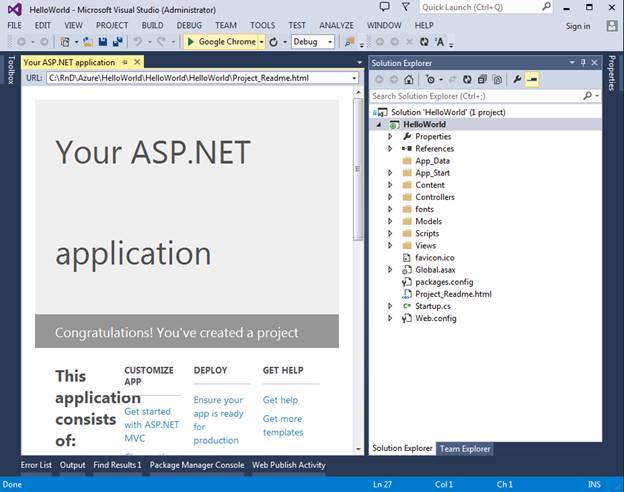Expand the References node arrow
Image resolution: width=624 pixels, height=492 pixels.
click(x=390, y=148)
